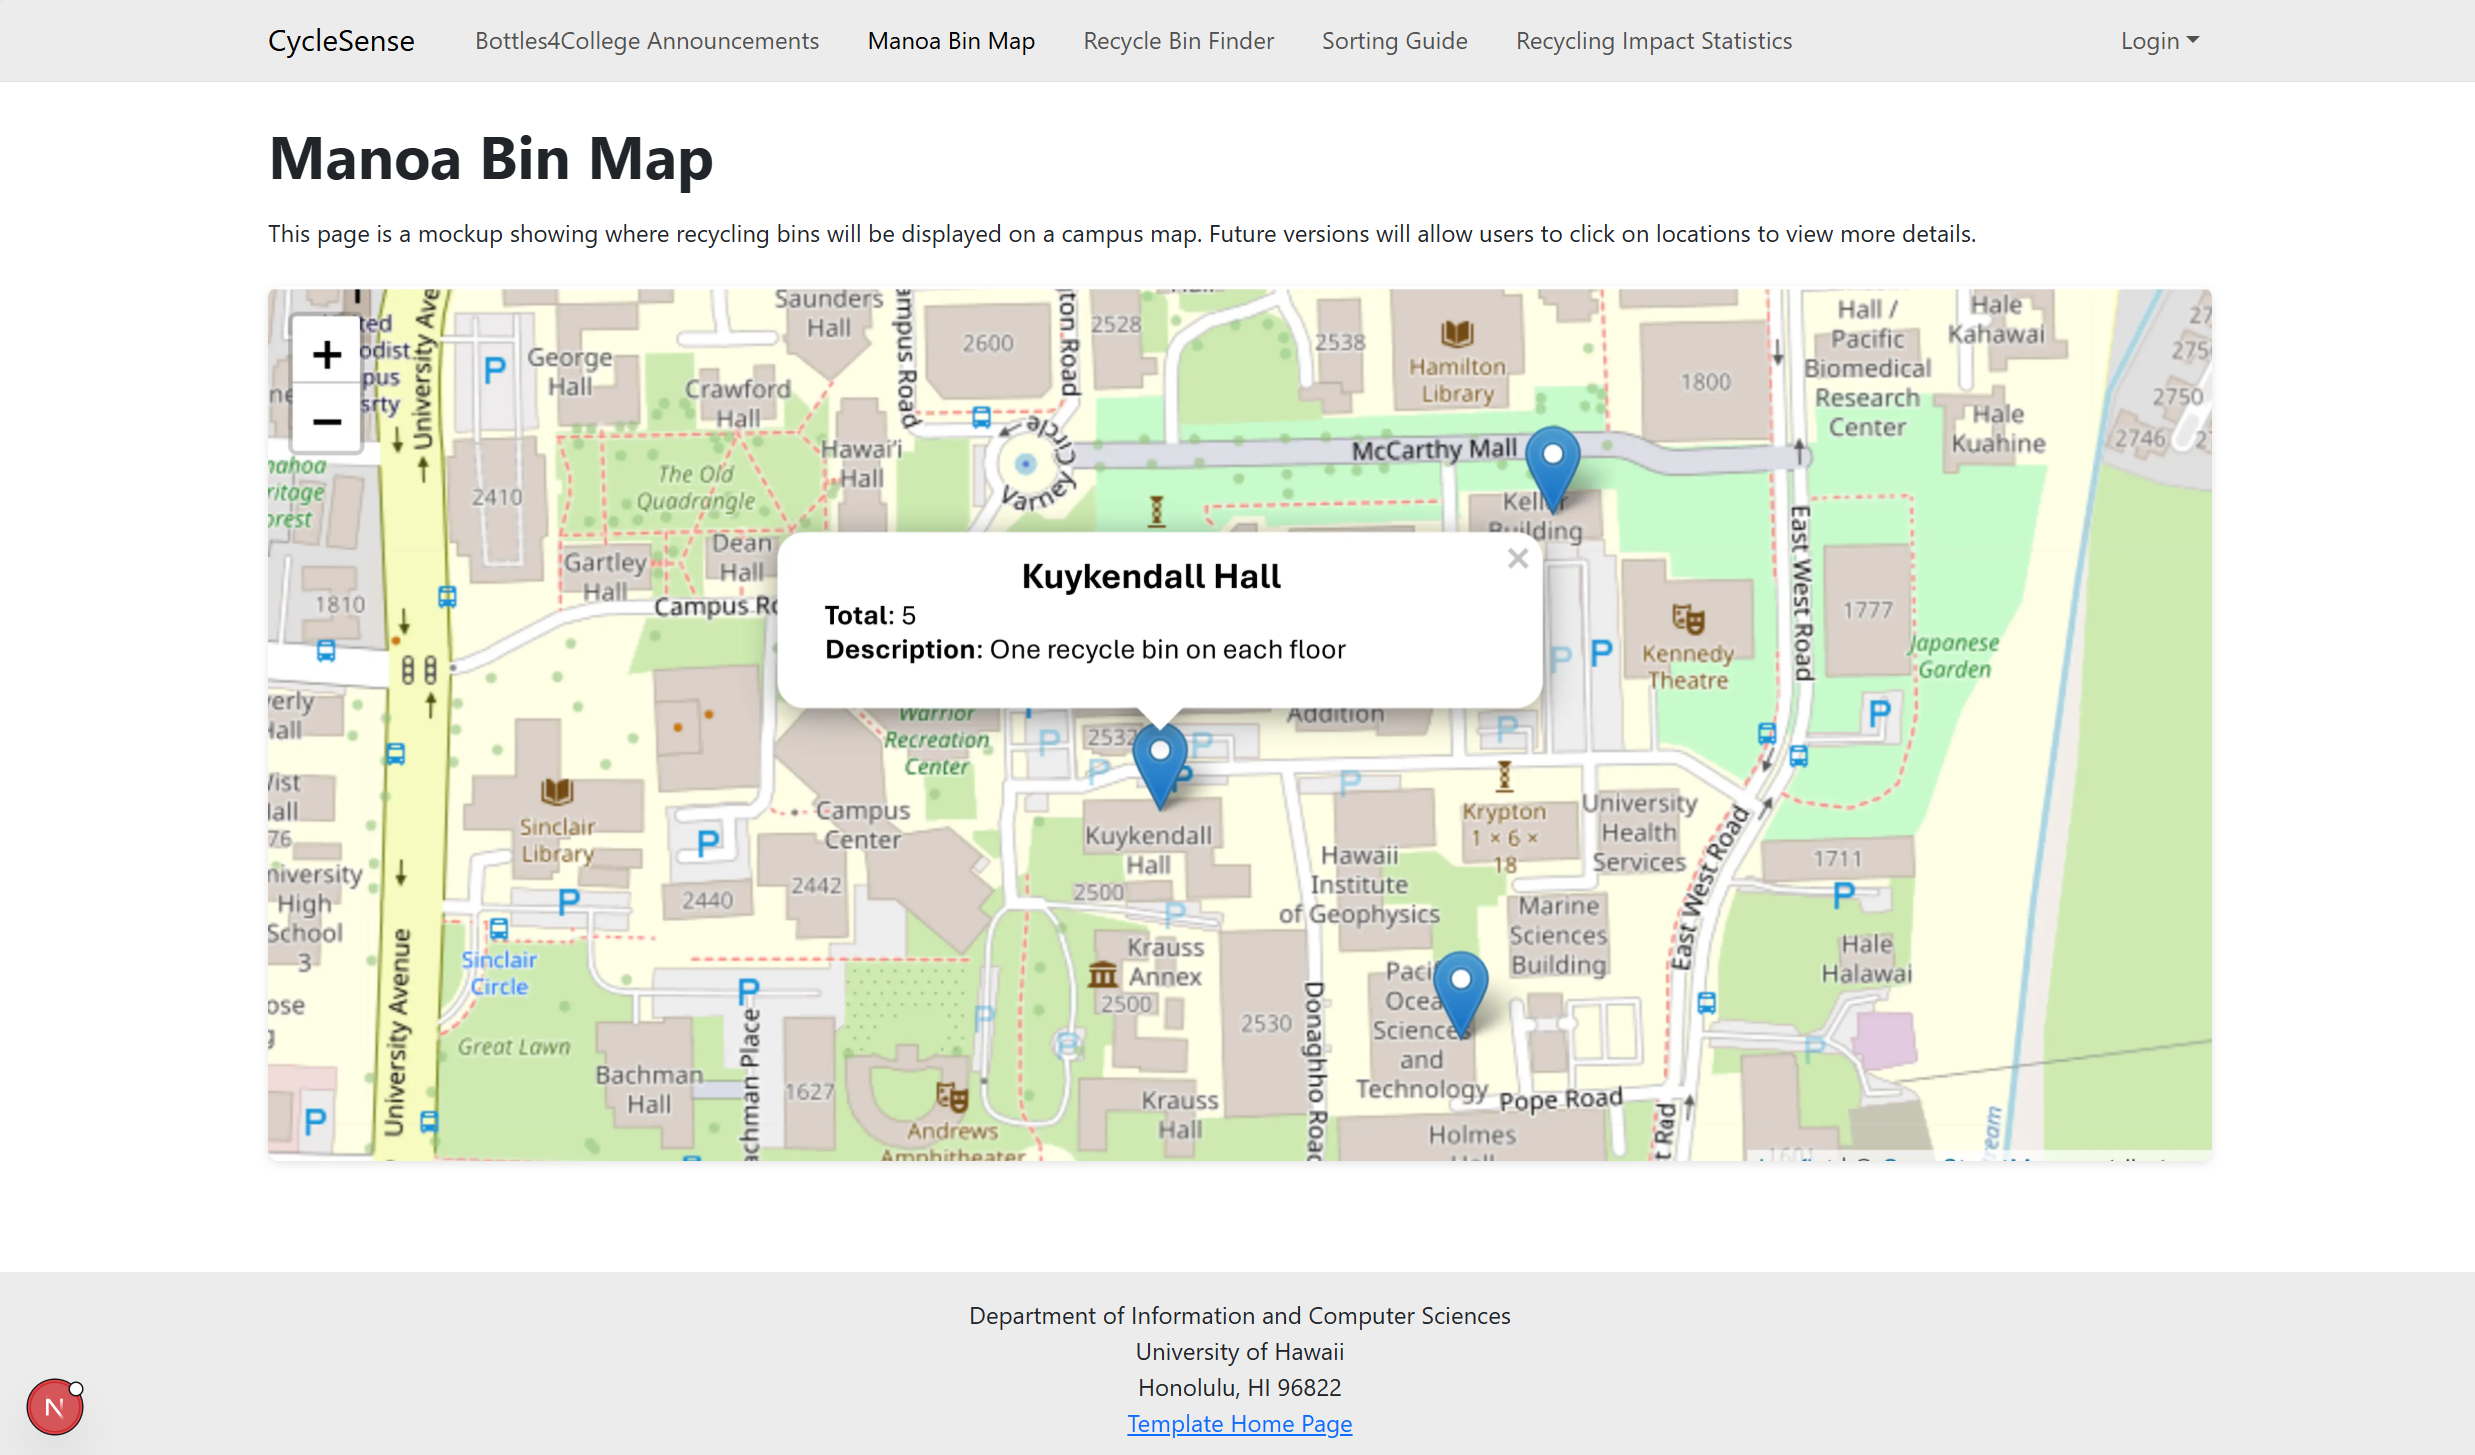Click the Andrews Amphitheater masks icon
The height and width of the screenshot is (1455, 2475).
(x=952, y=1098)
